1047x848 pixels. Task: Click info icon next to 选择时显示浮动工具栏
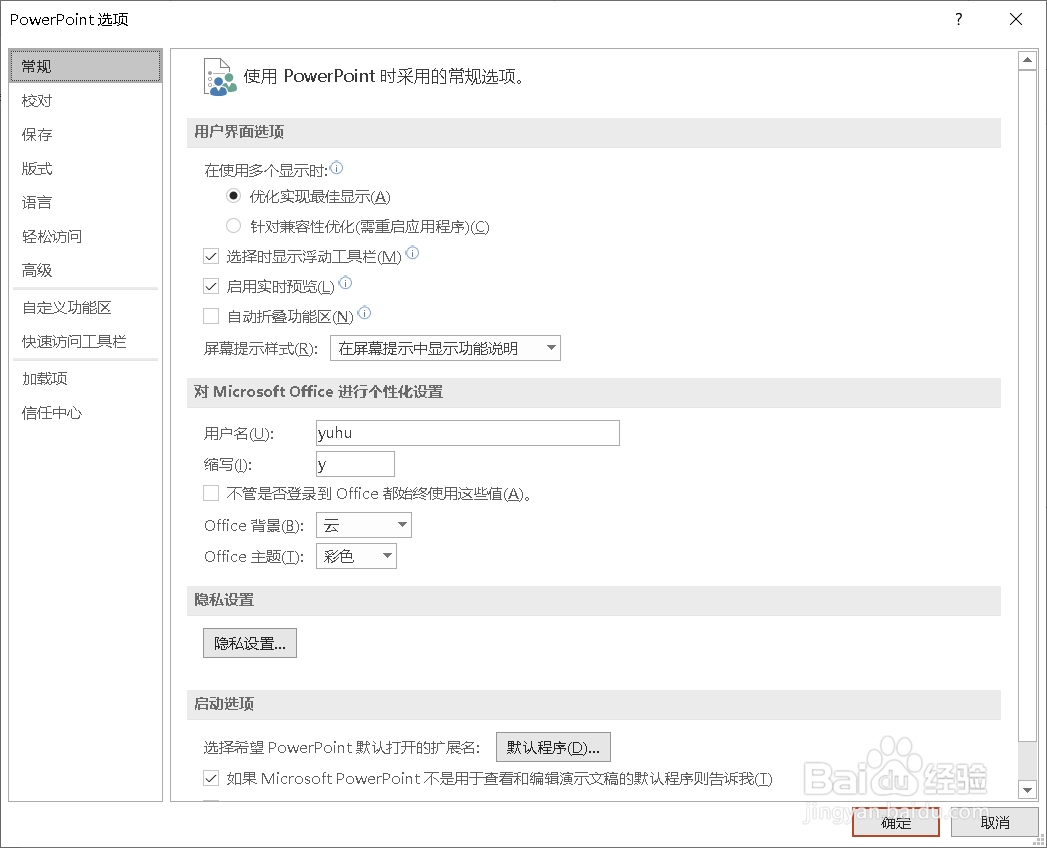click(413, 252)
